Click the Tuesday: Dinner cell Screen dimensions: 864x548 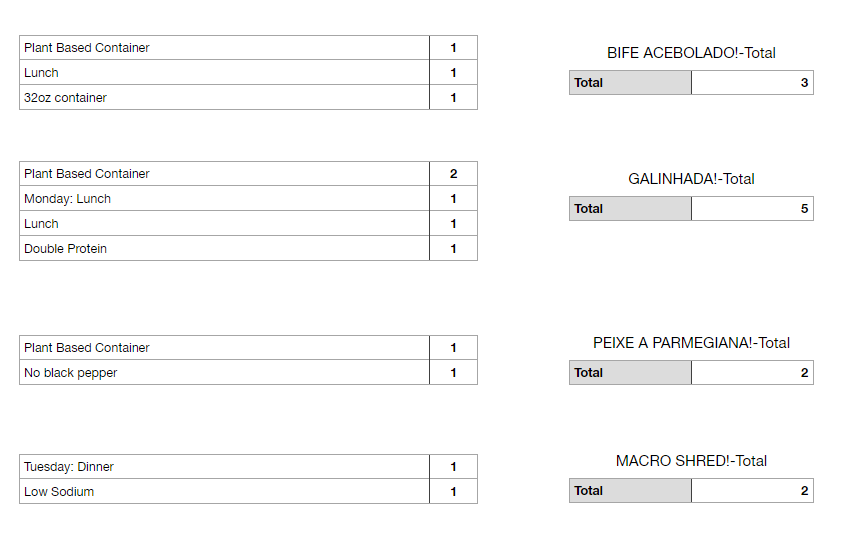point(69,467)
